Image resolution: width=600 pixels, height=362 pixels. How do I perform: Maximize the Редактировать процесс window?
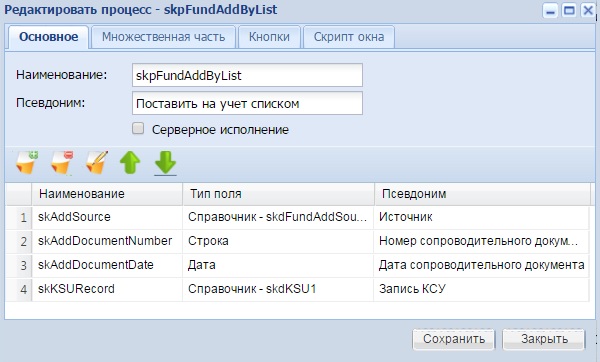[569, 11]
